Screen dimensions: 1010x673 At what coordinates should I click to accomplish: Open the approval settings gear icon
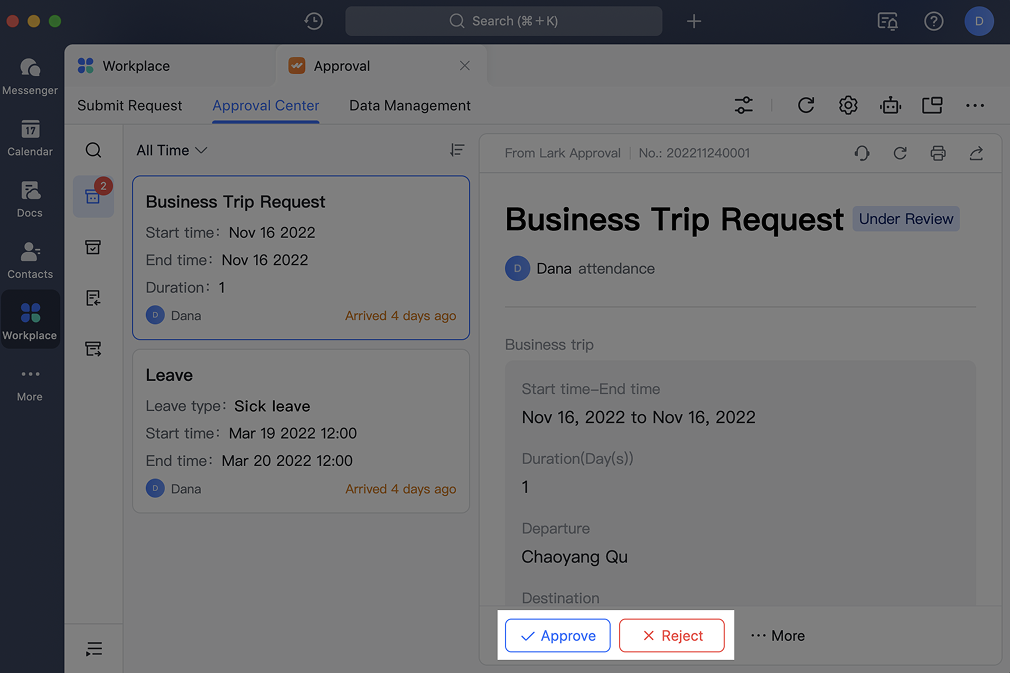pos(848,105)
